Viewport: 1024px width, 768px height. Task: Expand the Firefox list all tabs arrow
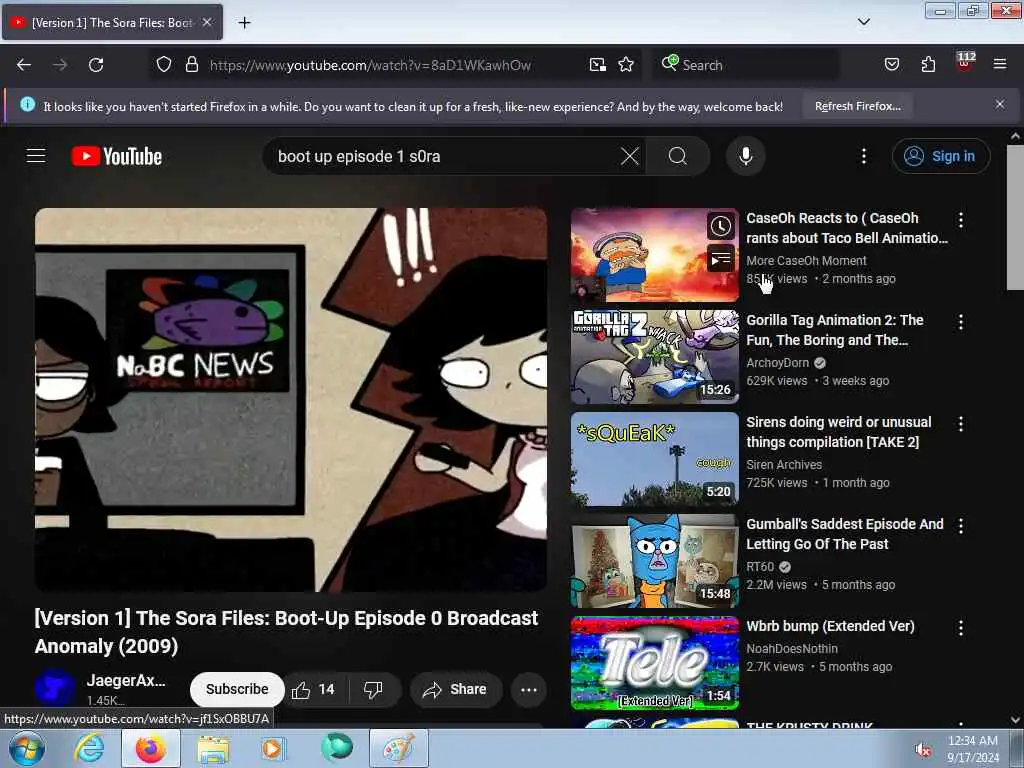[863, 22]
